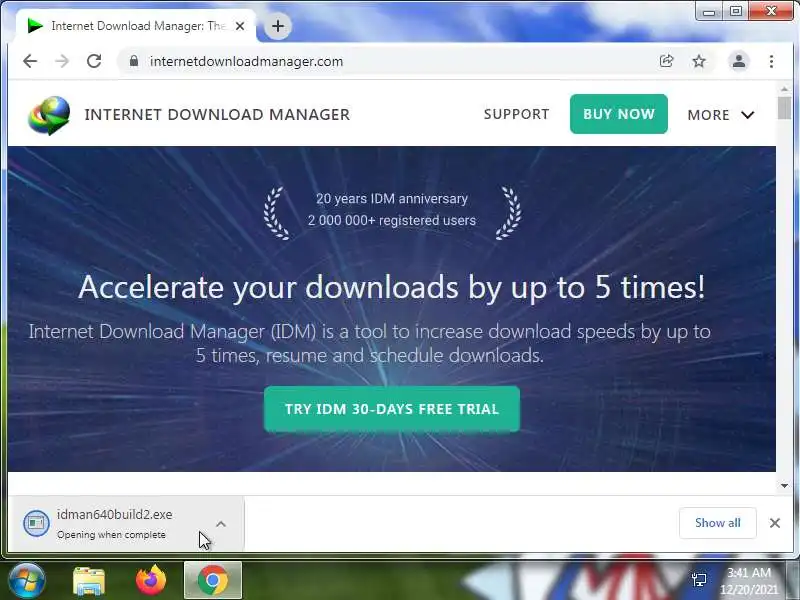Viewport: 800px width, 600px height.
Task: Select the Internet Download Manager browser tab
Action: (136, 26)
